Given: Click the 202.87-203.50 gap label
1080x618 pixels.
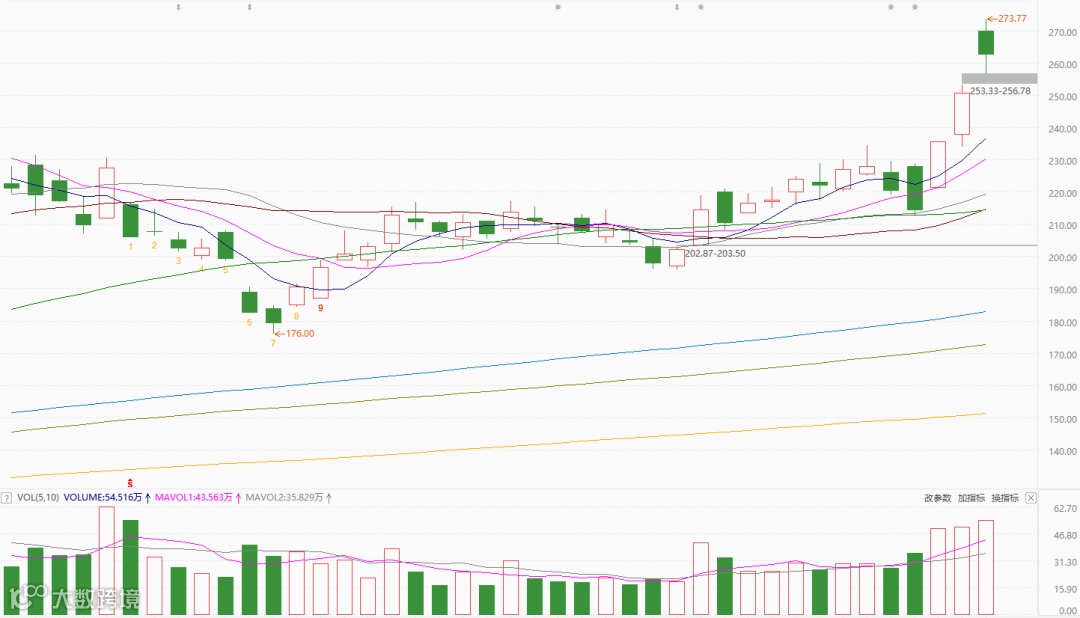Looking at the screenshot, I should click(715, 254).
